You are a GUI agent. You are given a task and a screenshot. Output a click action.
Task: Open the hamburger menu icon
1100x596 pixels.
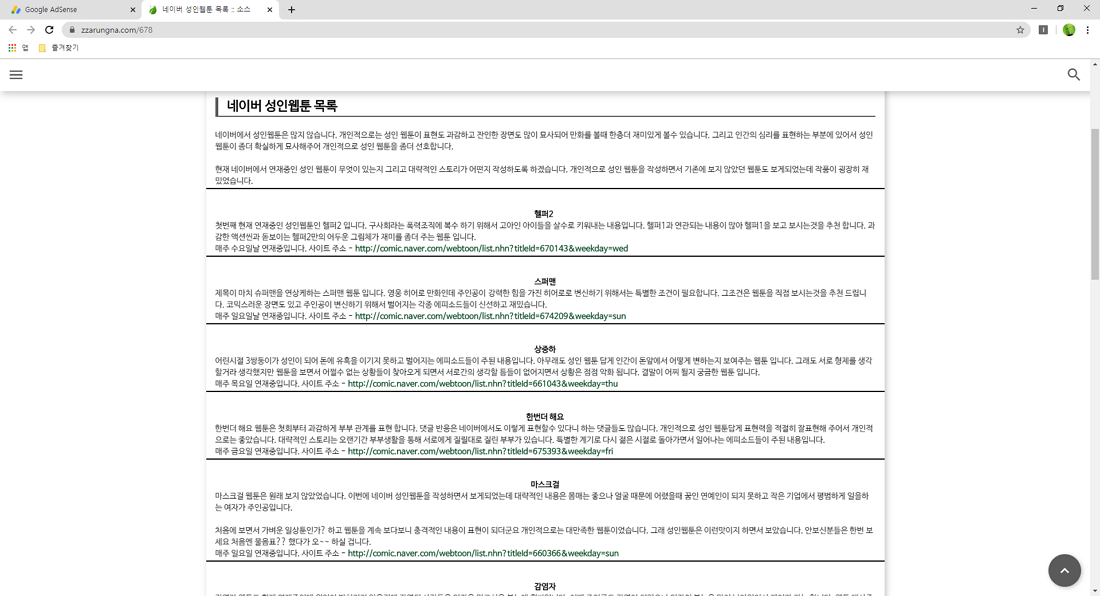16,75
